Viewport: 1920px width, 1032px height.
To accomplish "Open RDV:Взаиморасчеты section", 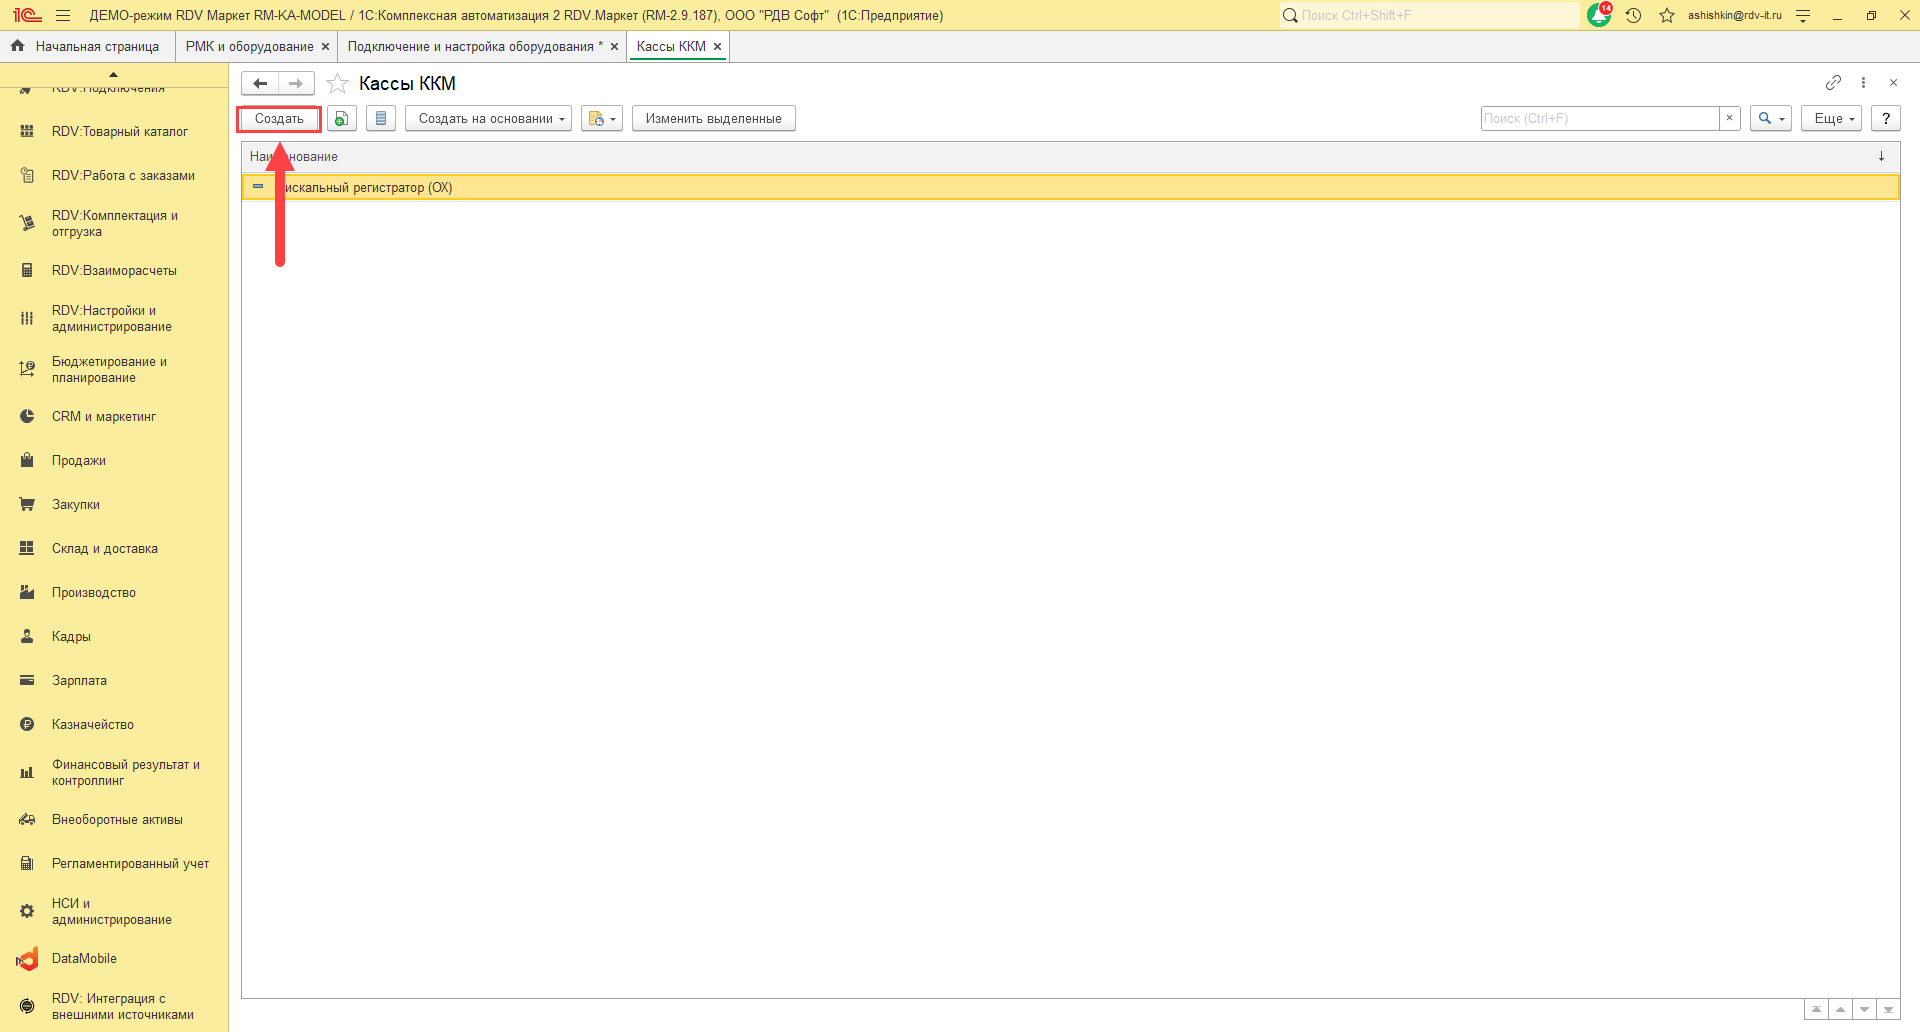I will click(x=114, y=270).
